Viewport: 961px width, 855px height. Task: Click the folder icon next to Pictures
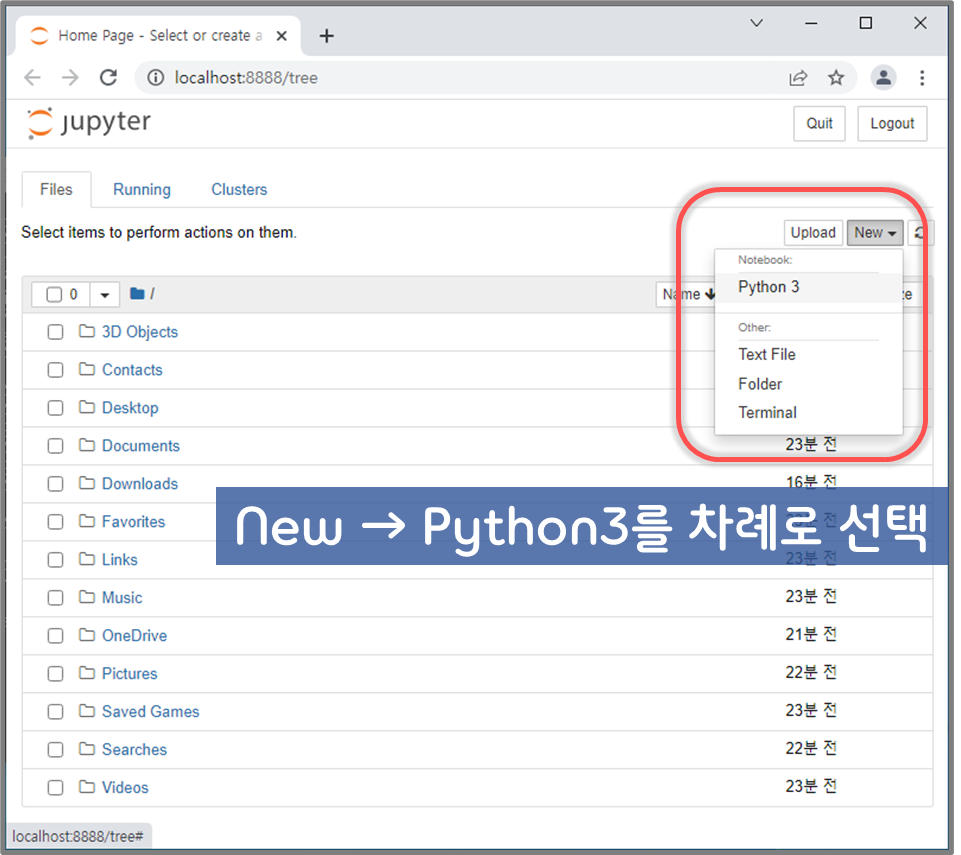tap(87, 673)
